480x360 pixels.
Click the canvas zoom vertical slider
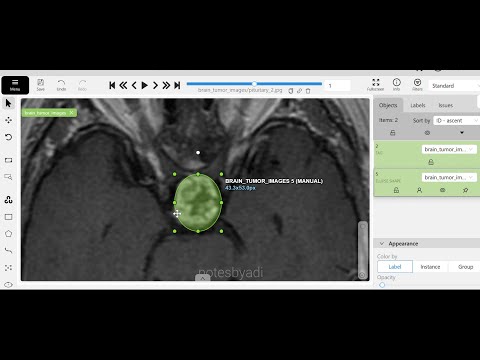[363, 250]
